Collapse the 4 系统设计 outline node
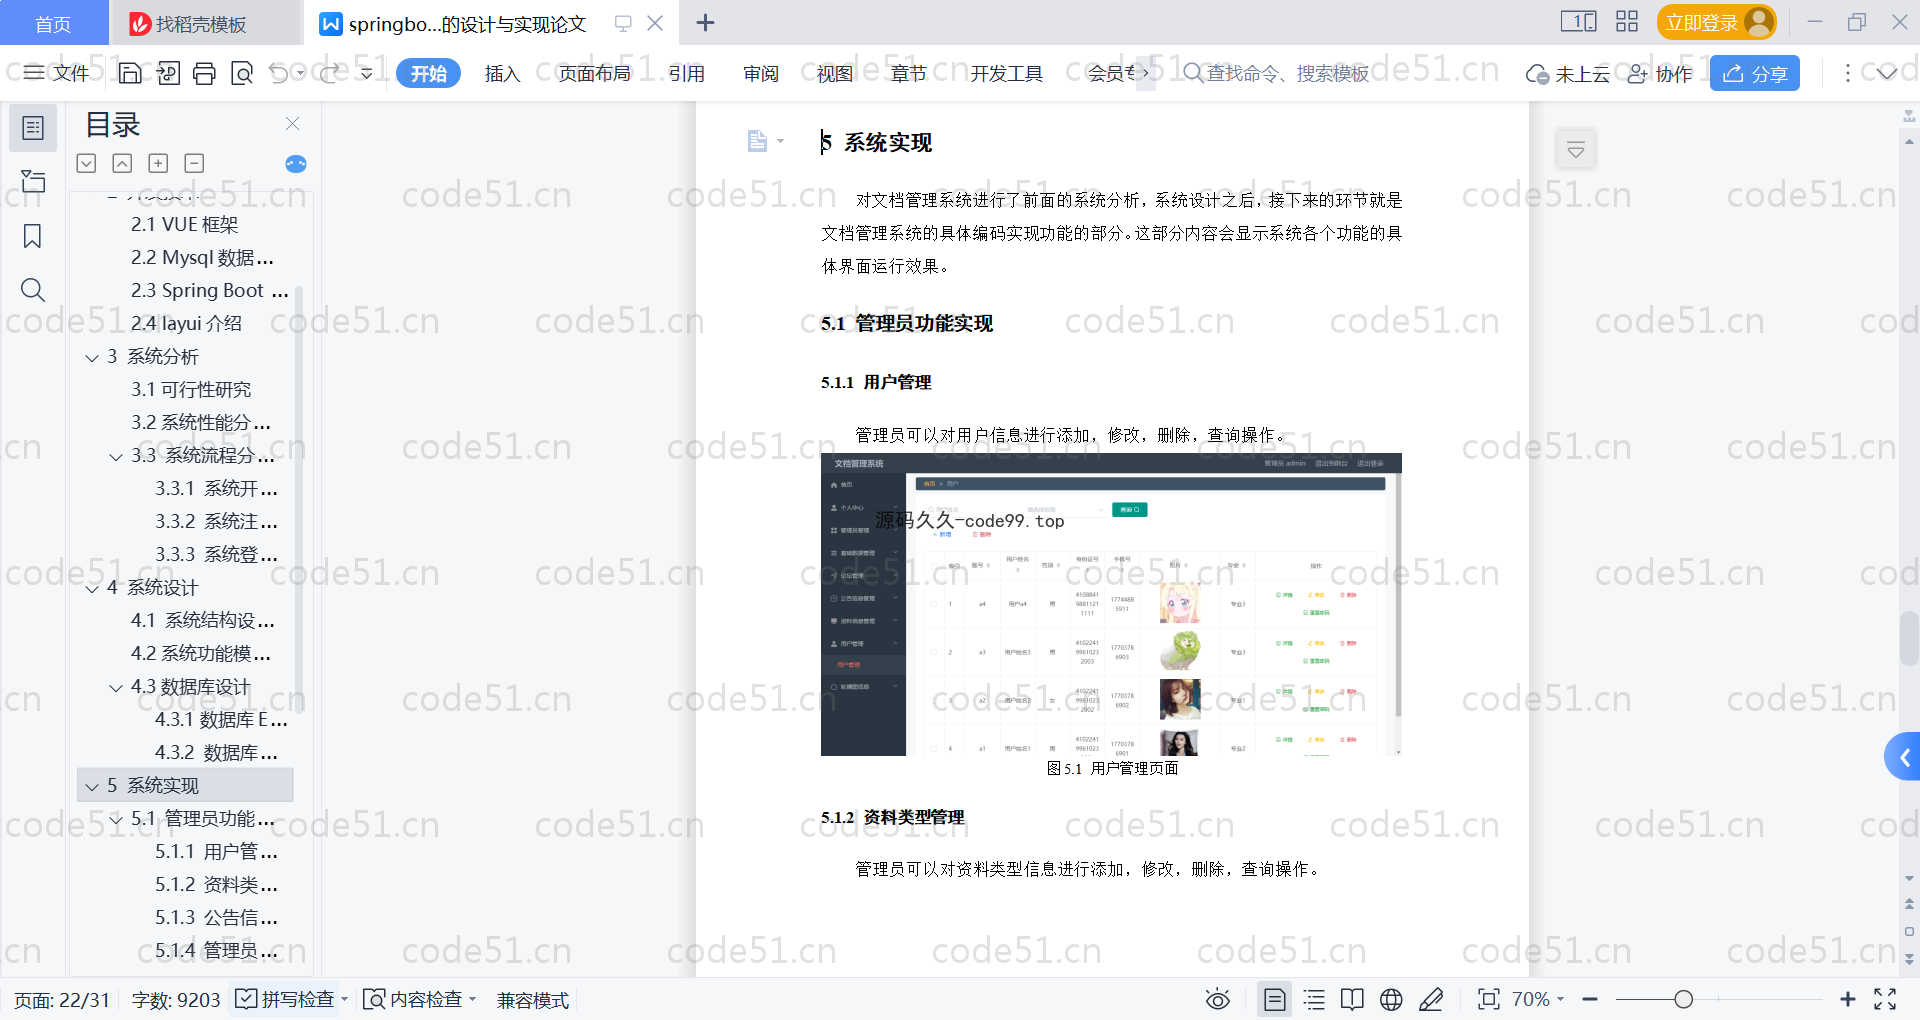The height and width of the screenshot is (1020, 1920). coord(92,588)
